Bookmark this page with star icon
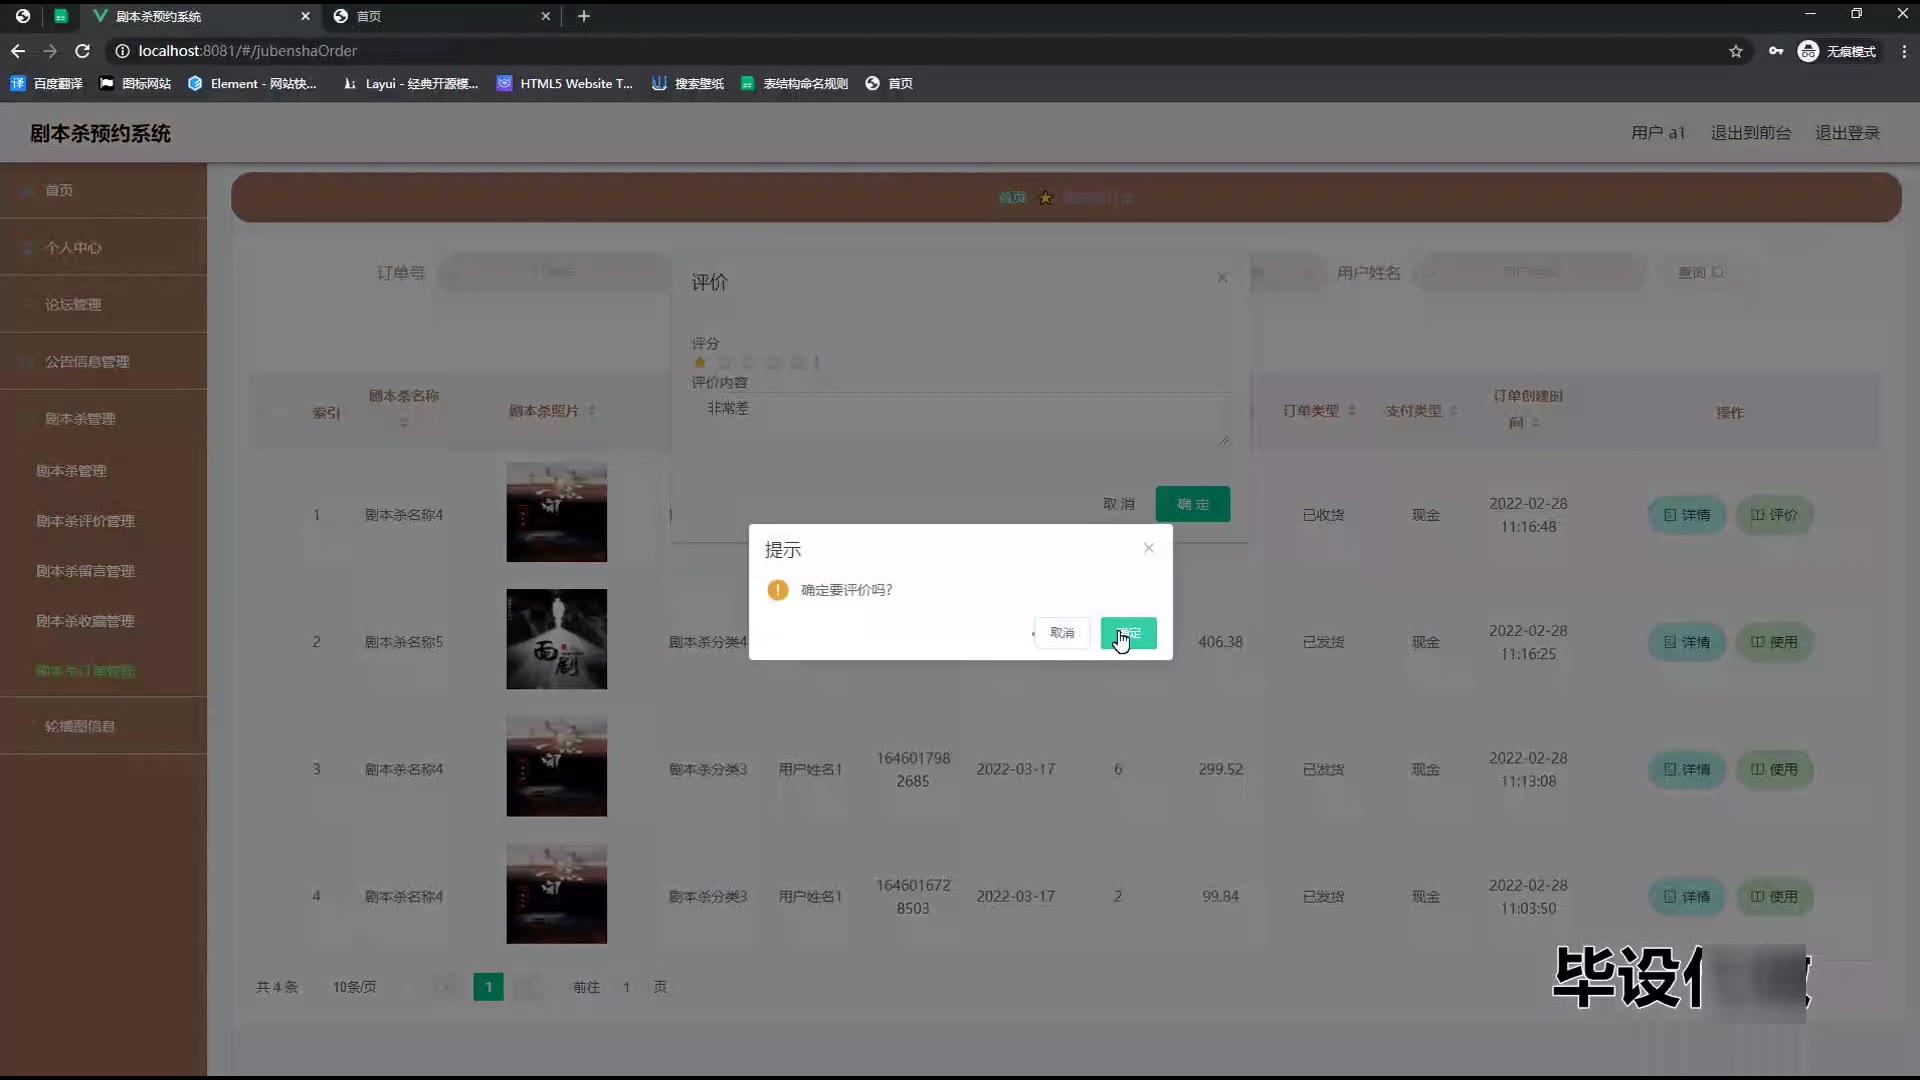 point(1736,51)
